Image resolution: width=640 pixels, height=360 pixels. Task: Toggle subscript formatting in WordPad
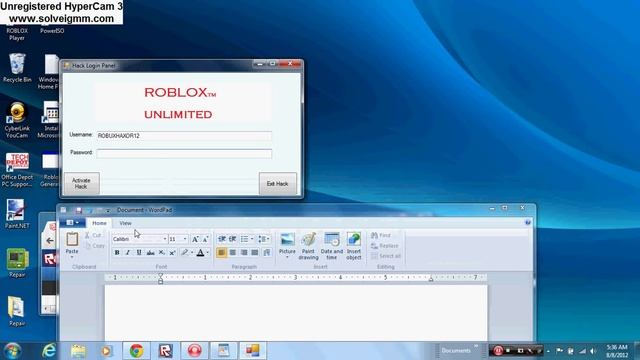(x=162, y=253)
